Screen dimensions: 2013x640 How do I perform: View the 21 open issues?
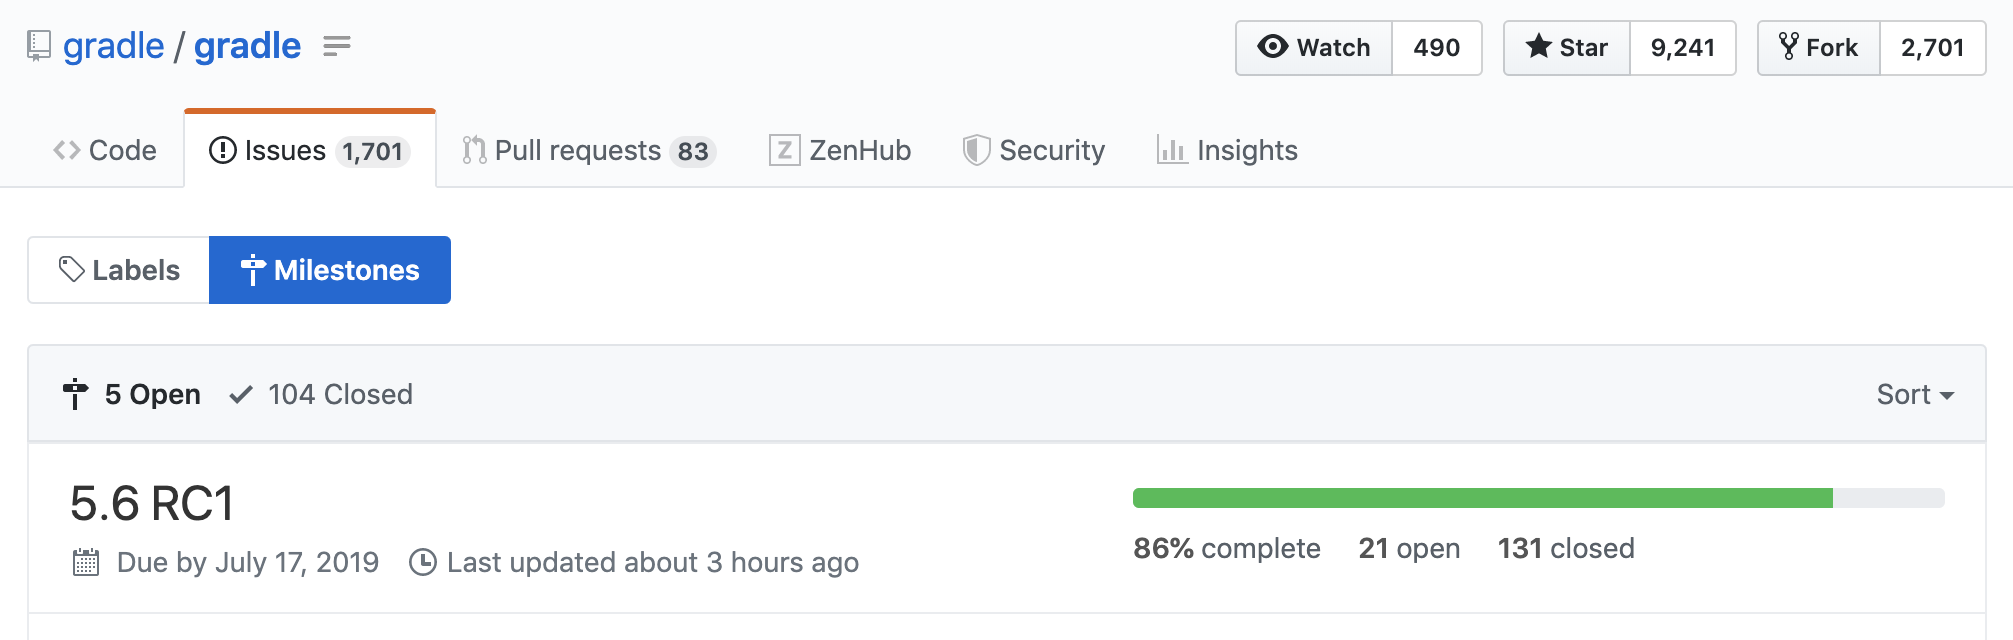click(x=1409, y=548)
